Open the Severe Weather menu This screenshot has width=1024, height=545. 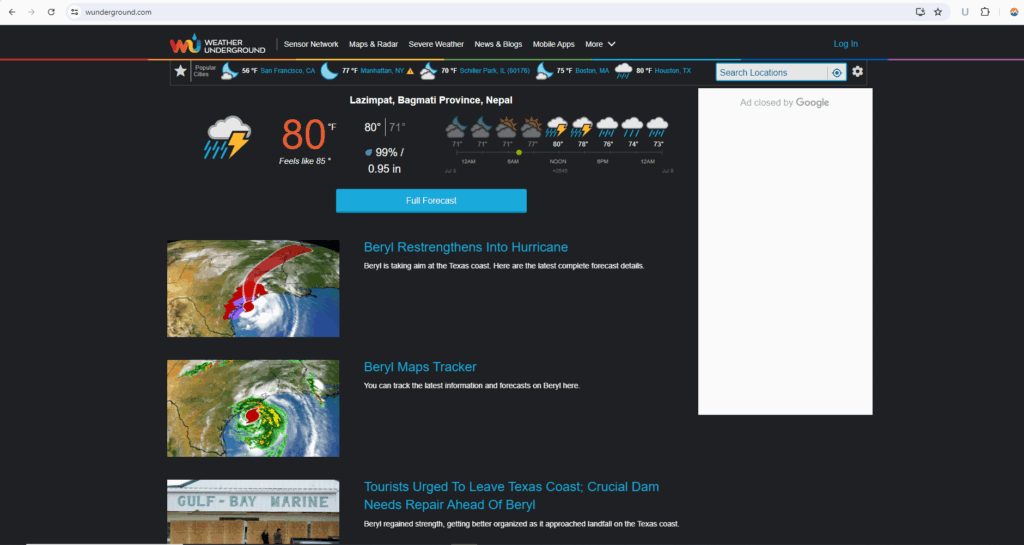coord(436,44)
